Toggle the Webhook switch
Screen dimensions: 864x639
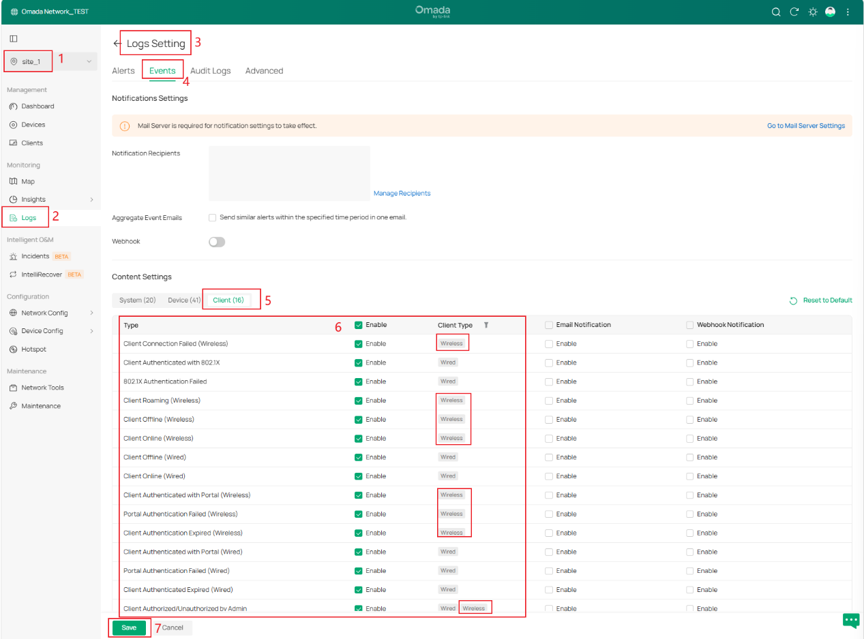(217, 242)
